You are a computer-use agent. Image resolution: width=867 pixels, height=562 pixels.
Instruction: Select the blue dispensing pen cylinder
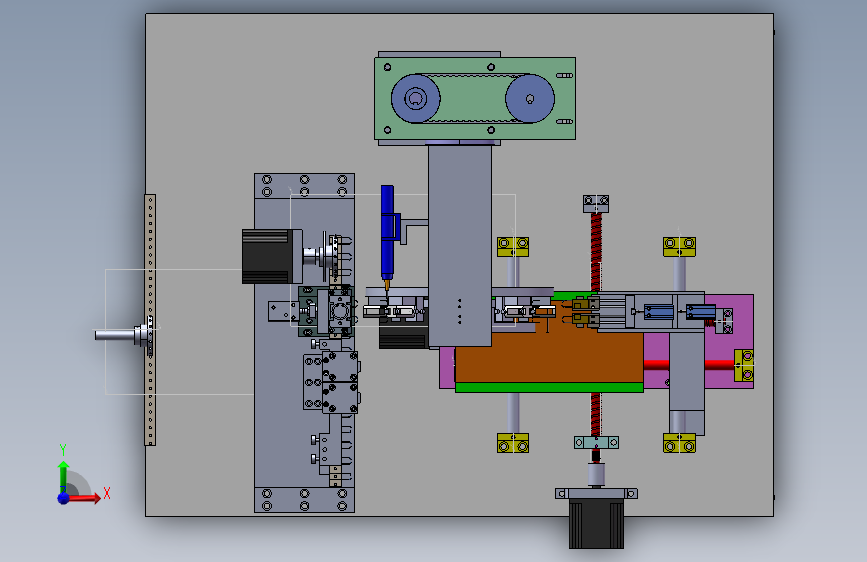click(x=387, y=232)
